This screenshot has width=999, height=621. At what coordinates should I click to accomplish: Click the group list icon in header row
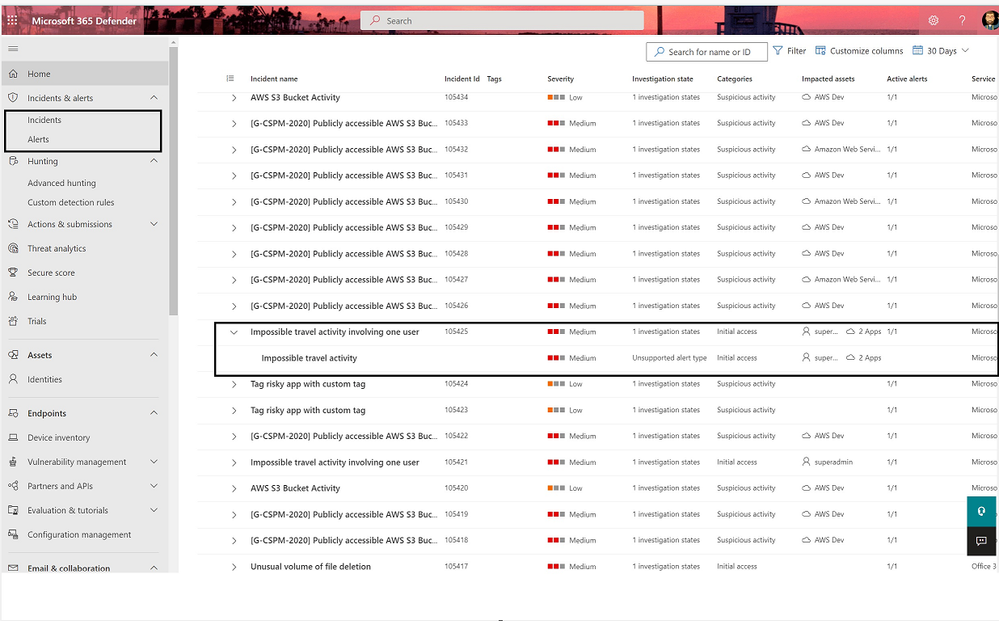(230, 78)
